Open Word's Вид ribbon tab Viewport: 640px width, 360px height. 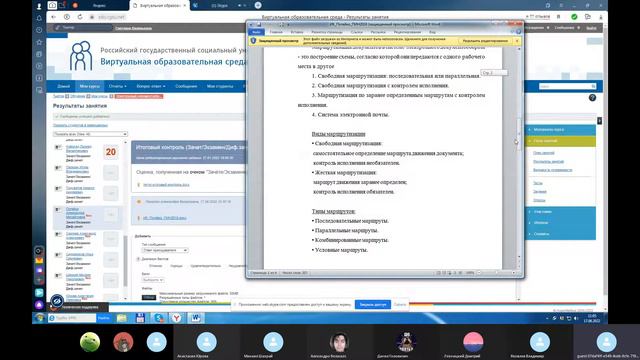click(432, 32)
